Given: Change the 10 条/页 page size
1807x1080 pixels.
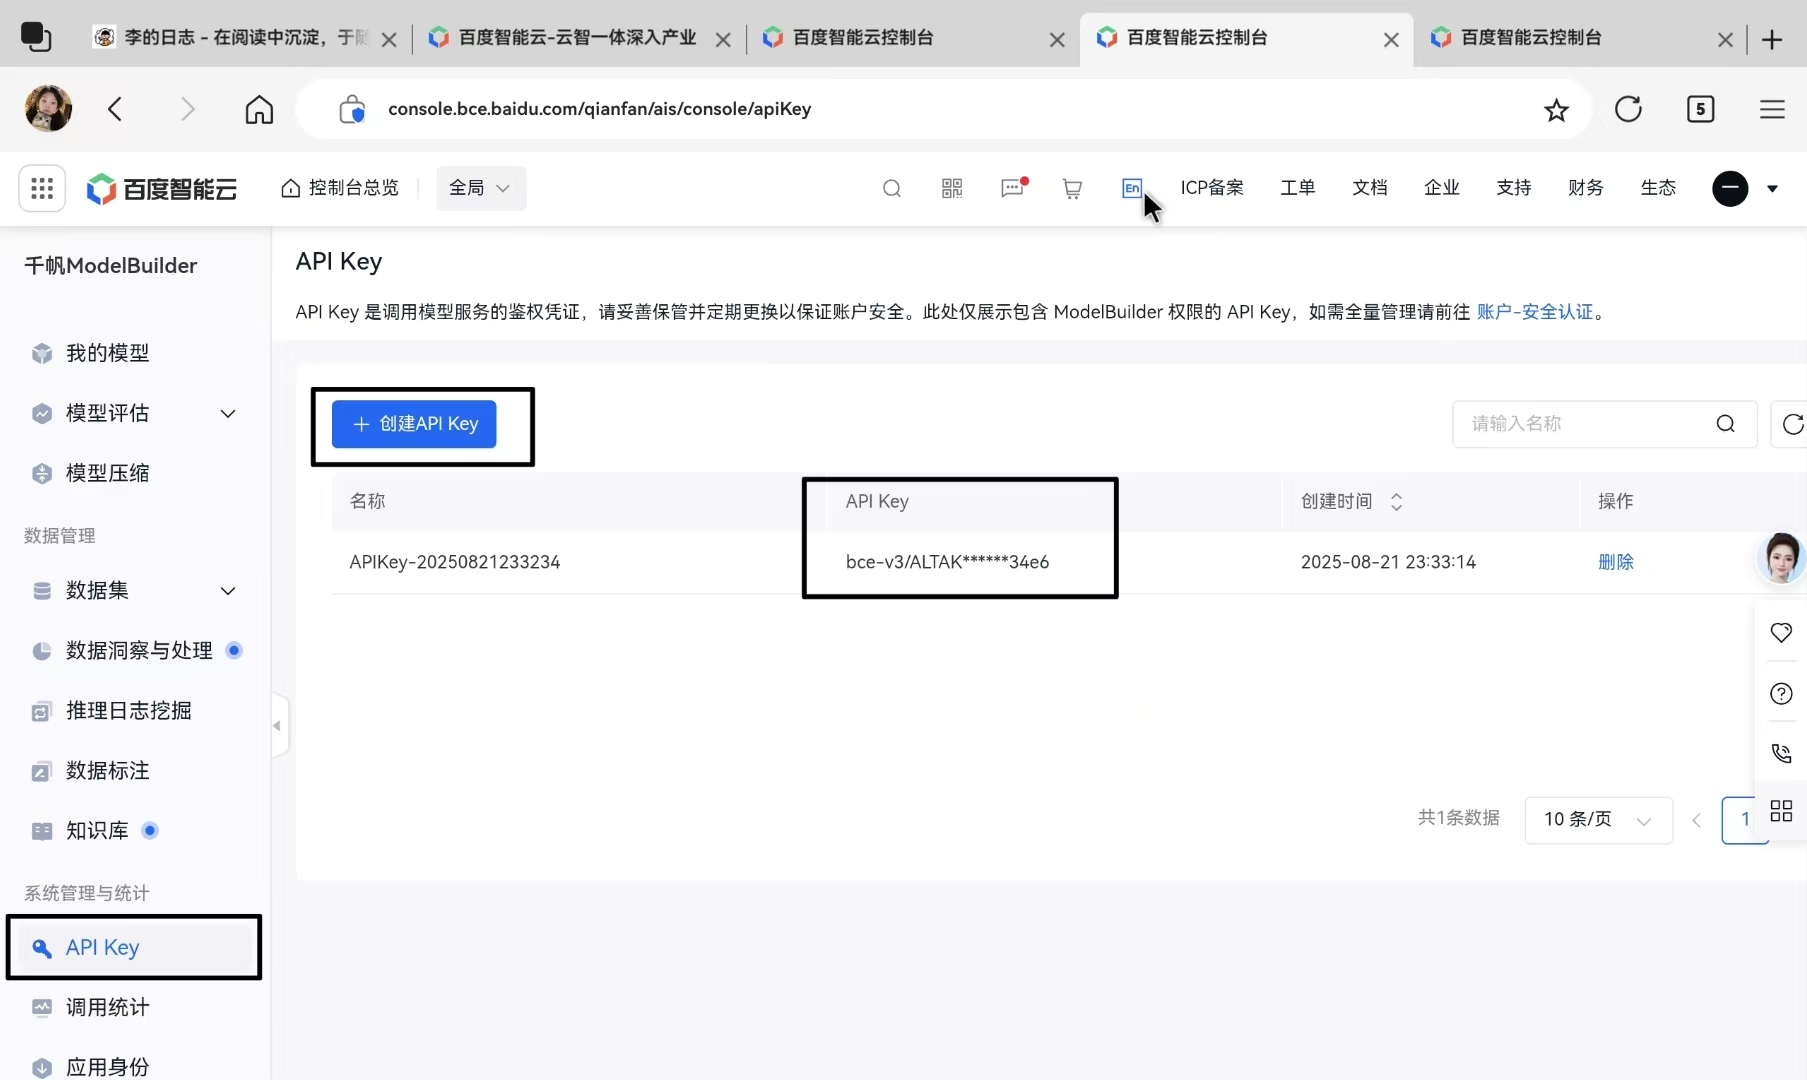Looking at the screenshot, I should click(x=1598, y=820).
